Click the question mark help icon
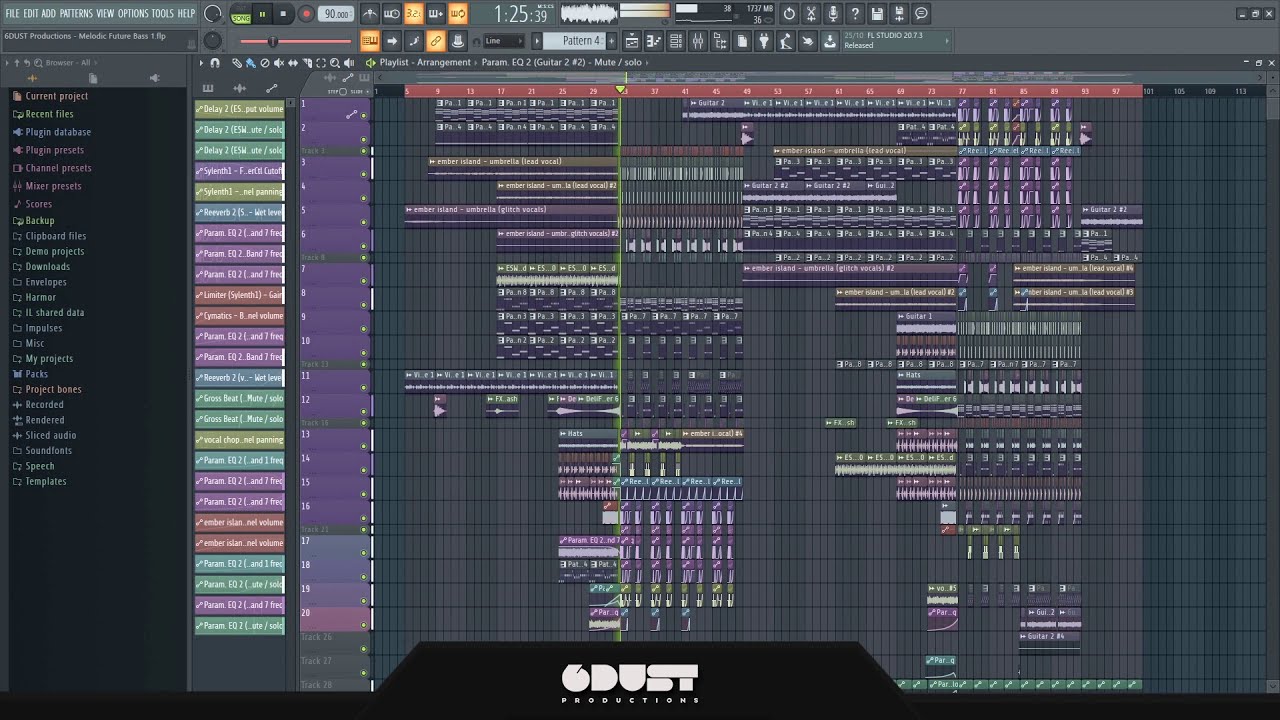The height and width of the screenshot is (720, 1280). pyautogui.click(x=855, y=14)
